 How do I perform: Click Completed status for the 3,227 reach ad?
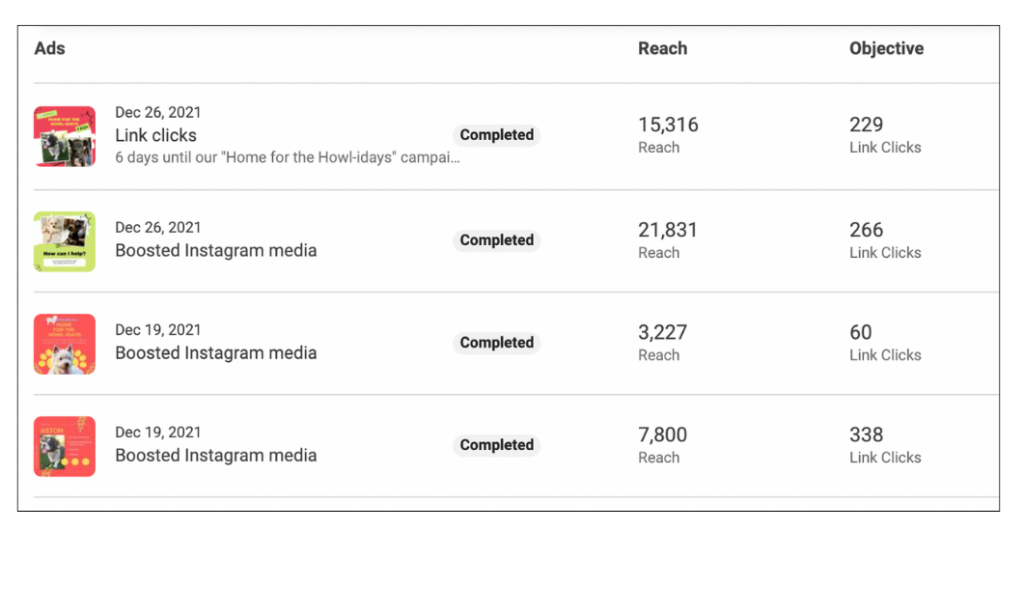point(496,342)
